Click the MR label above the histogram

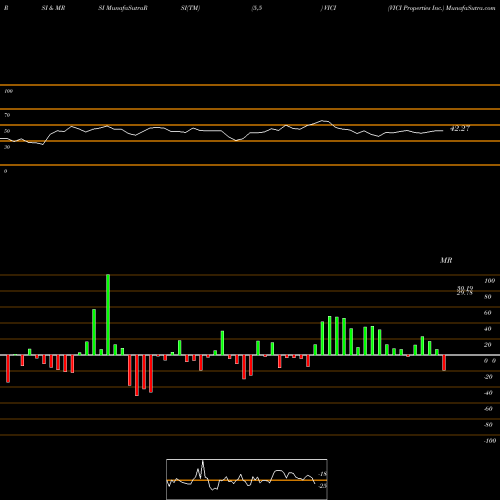[446, 260]
